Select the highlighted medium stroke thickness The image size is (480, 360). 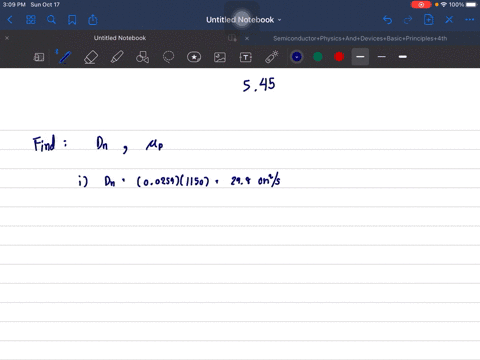360,57
